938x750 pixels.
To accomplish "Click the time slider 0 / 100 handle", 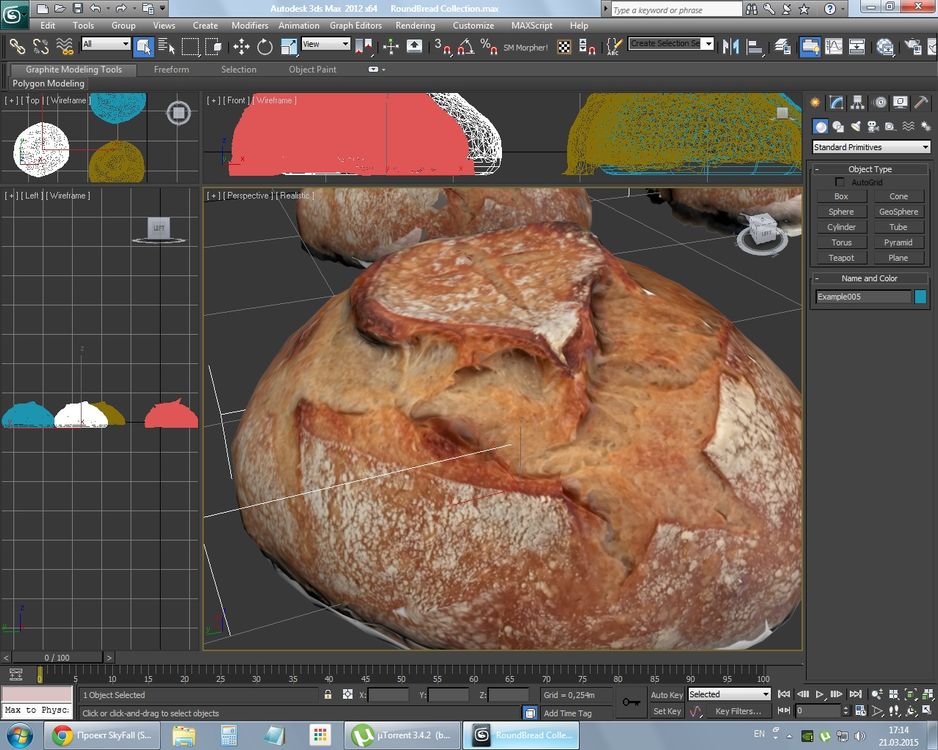I will pos(57,657).
